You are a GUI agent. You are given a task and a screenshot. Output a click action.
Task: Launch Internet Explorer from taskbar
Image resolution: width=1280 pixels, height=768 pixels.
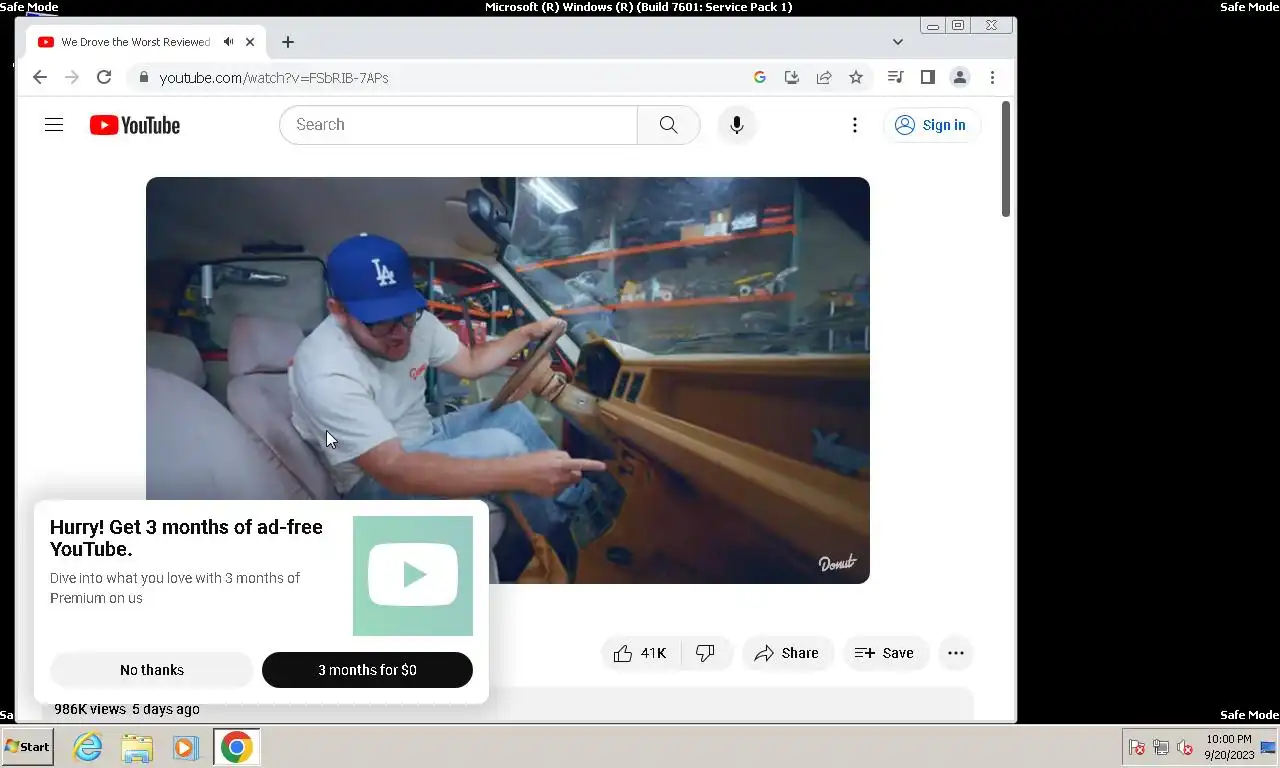88,747
